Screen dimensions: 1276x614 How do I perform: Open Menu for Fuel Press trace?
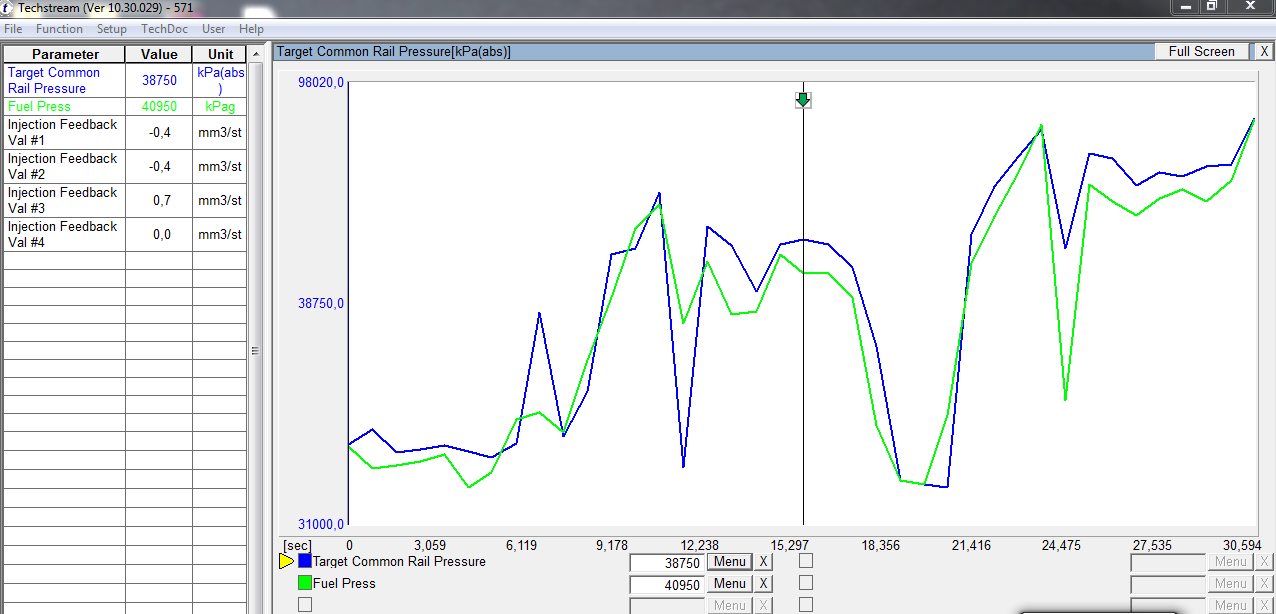729,584
